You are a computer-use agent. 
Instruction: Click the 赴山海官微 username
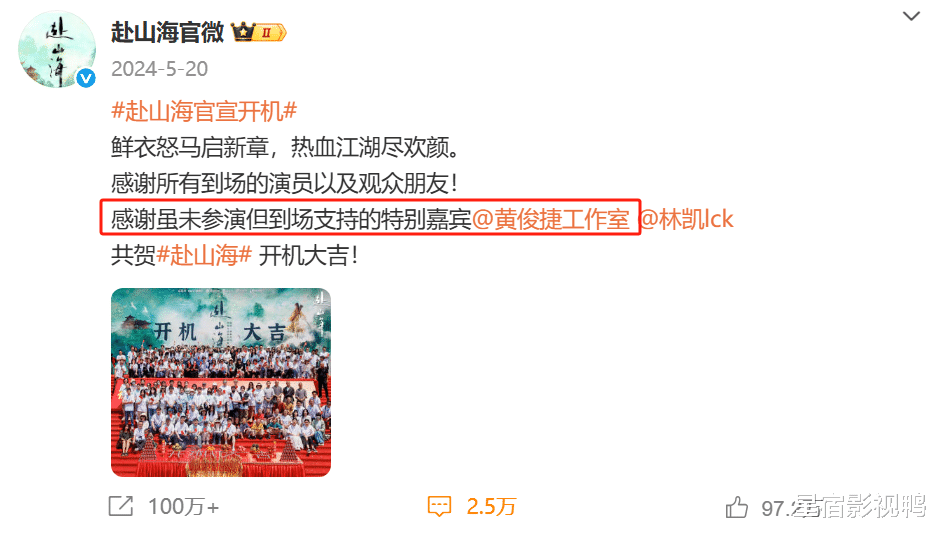[x=167, y=32]
